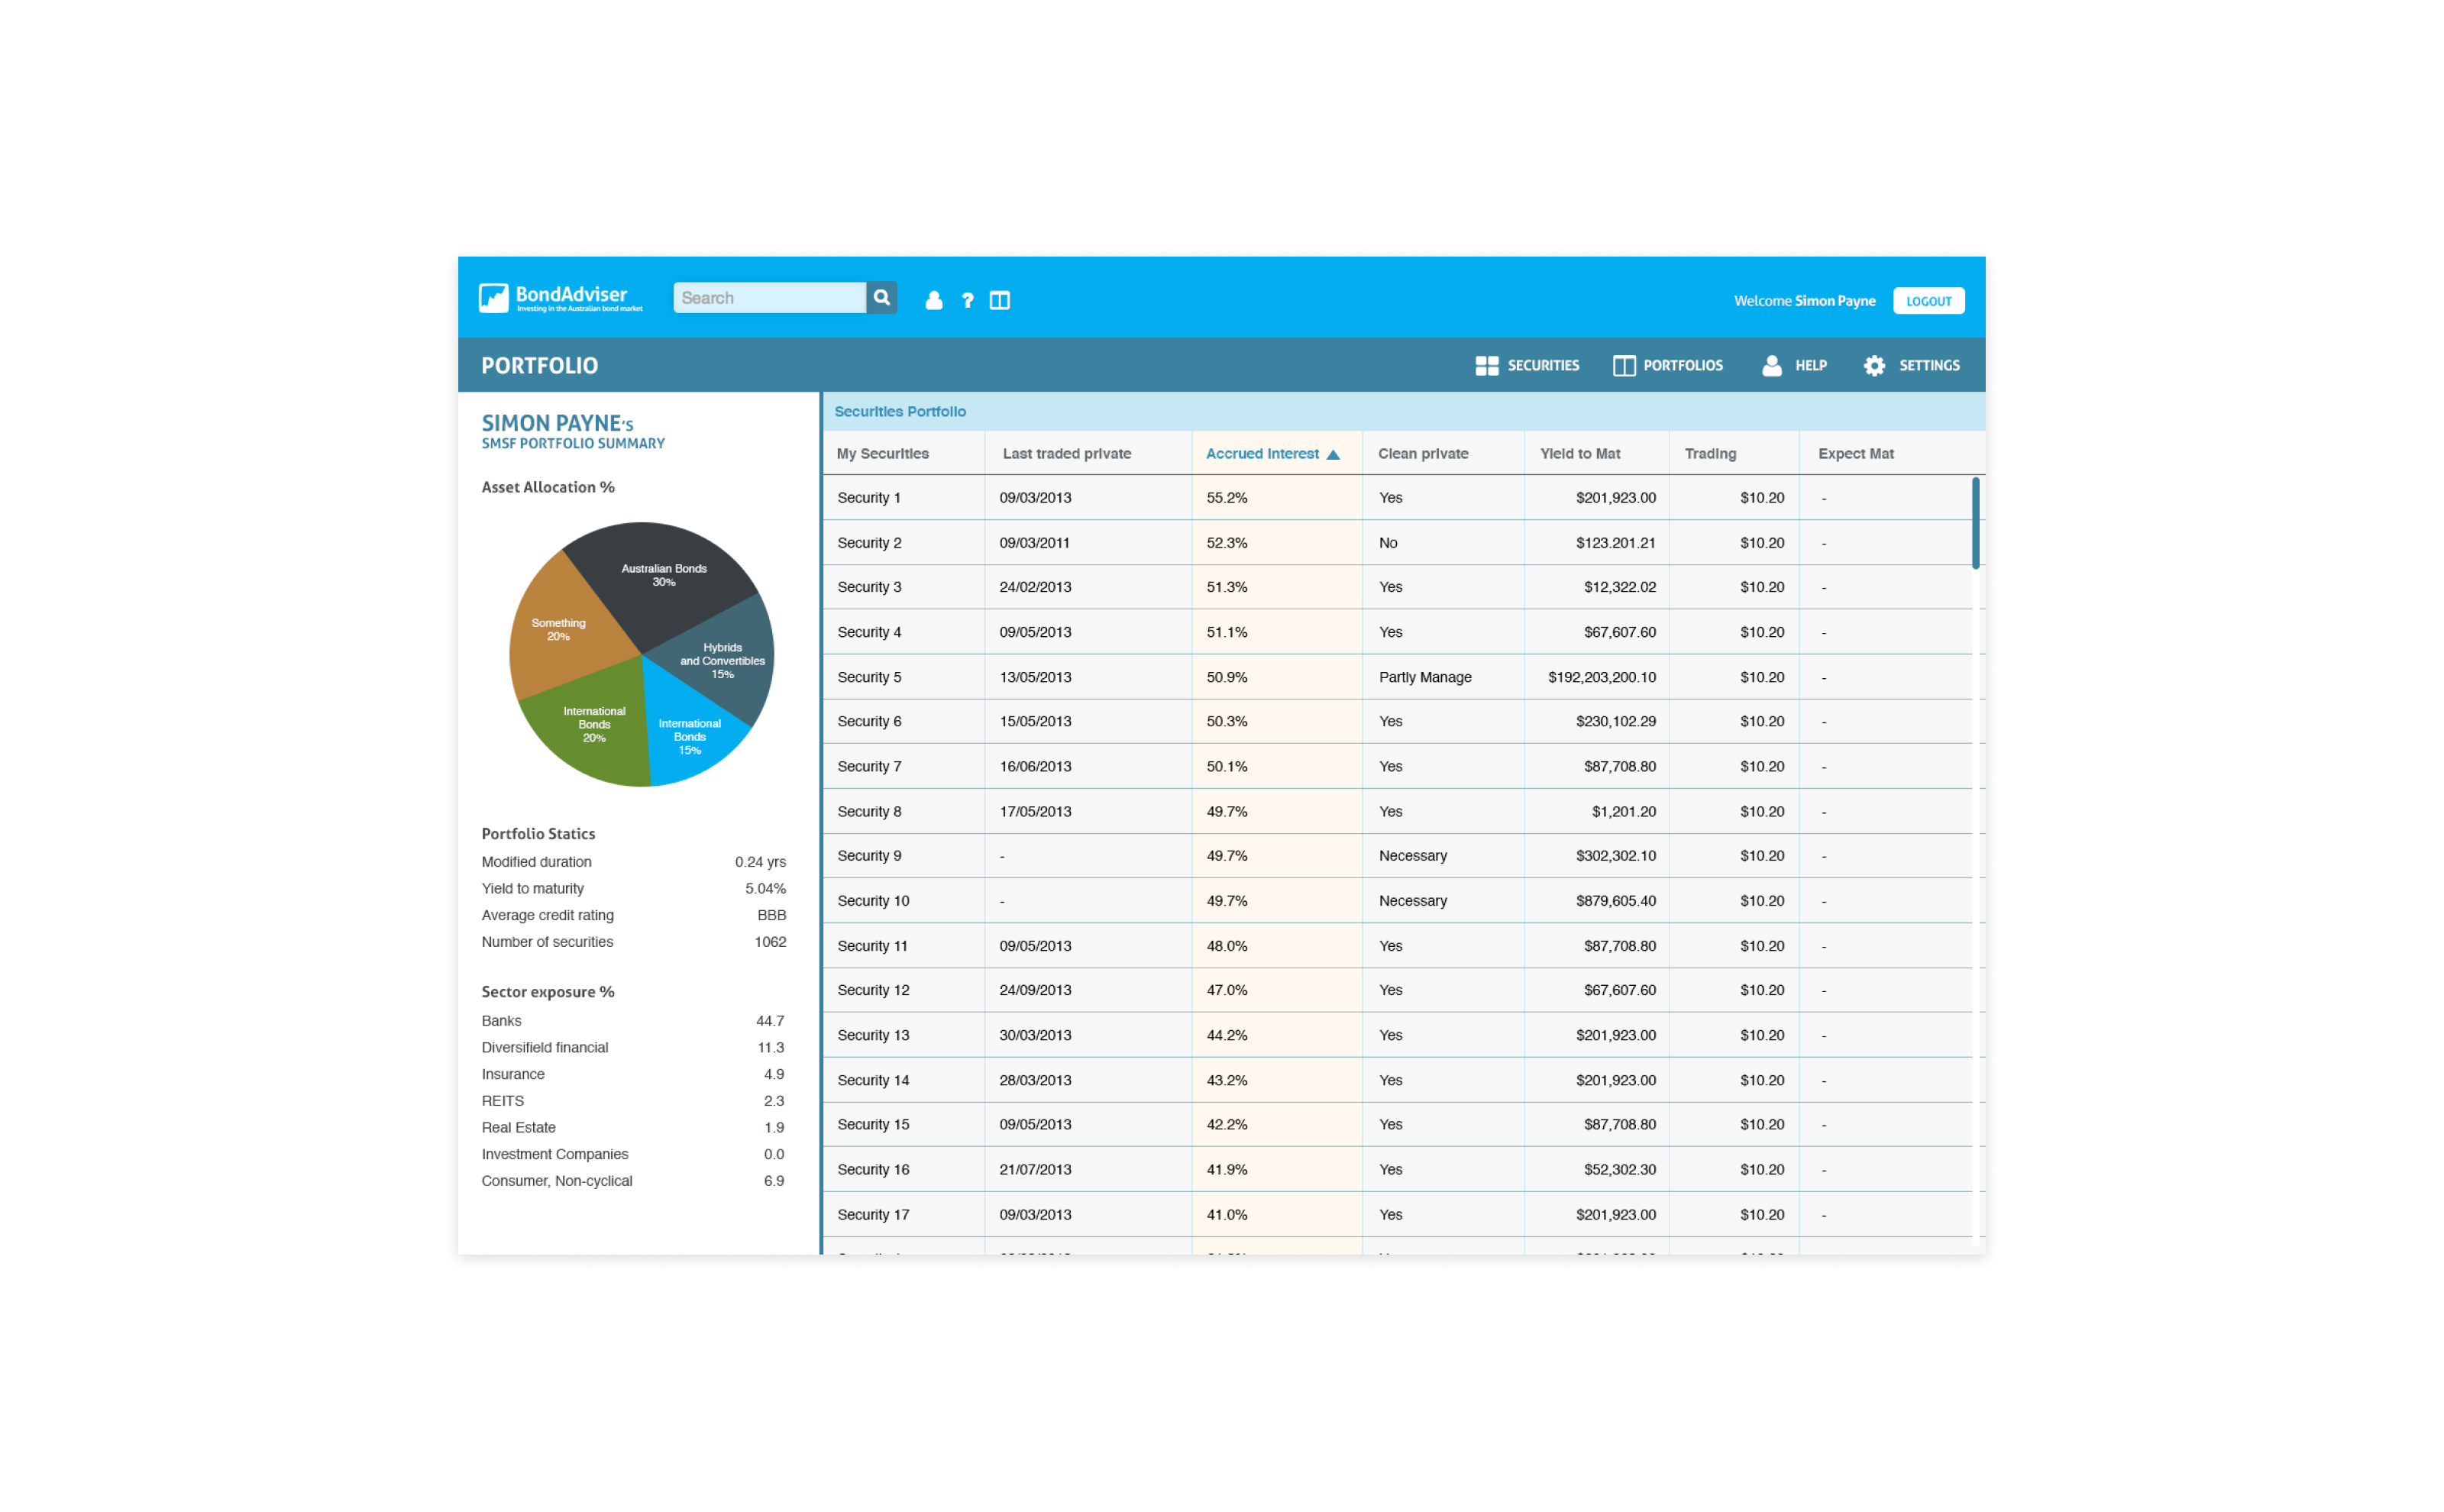The image size is (2444, 1512).
Task: Sort by Last traded private column
Action: coord(1066,454)
